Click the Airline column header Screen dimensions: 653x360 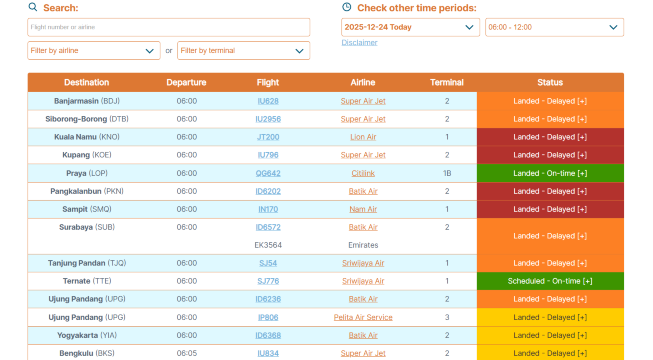tap(363, 82)
